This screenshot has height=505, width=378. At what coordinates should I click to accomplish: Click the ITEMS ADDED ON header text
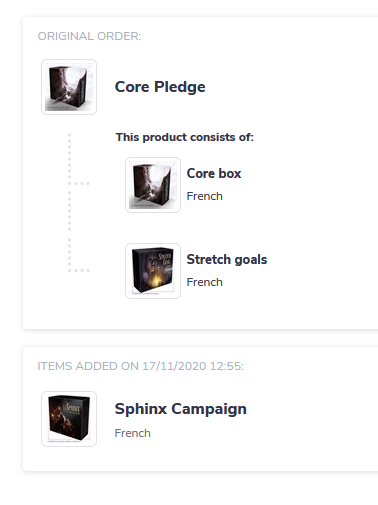88,366
